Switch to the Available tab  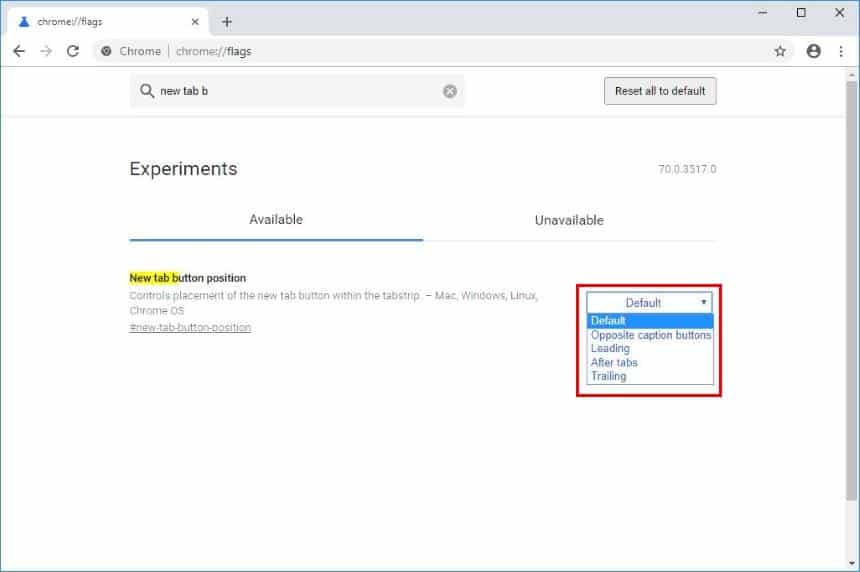[x=276, y=220]
